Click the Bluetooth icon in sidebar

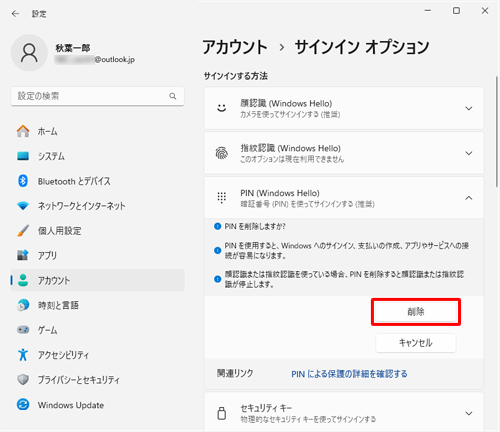point(23,181)
